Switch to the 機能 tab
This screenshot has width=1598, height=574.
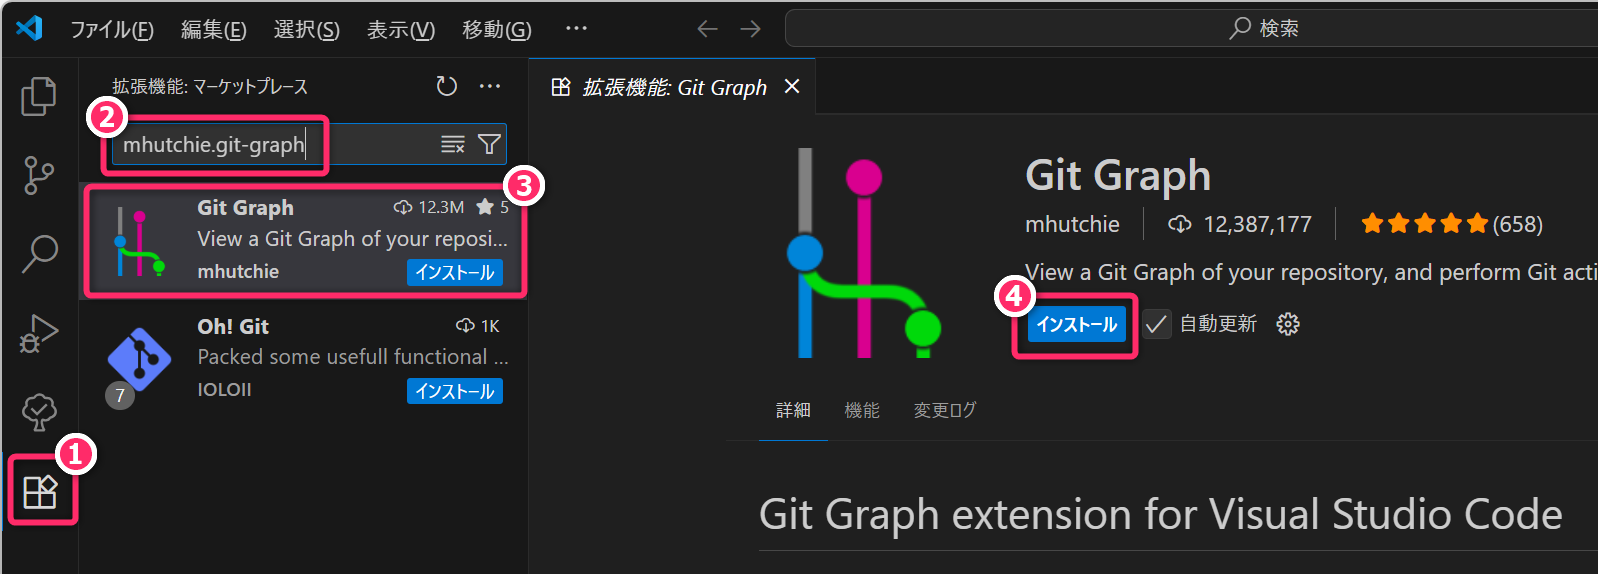(861, 410)
